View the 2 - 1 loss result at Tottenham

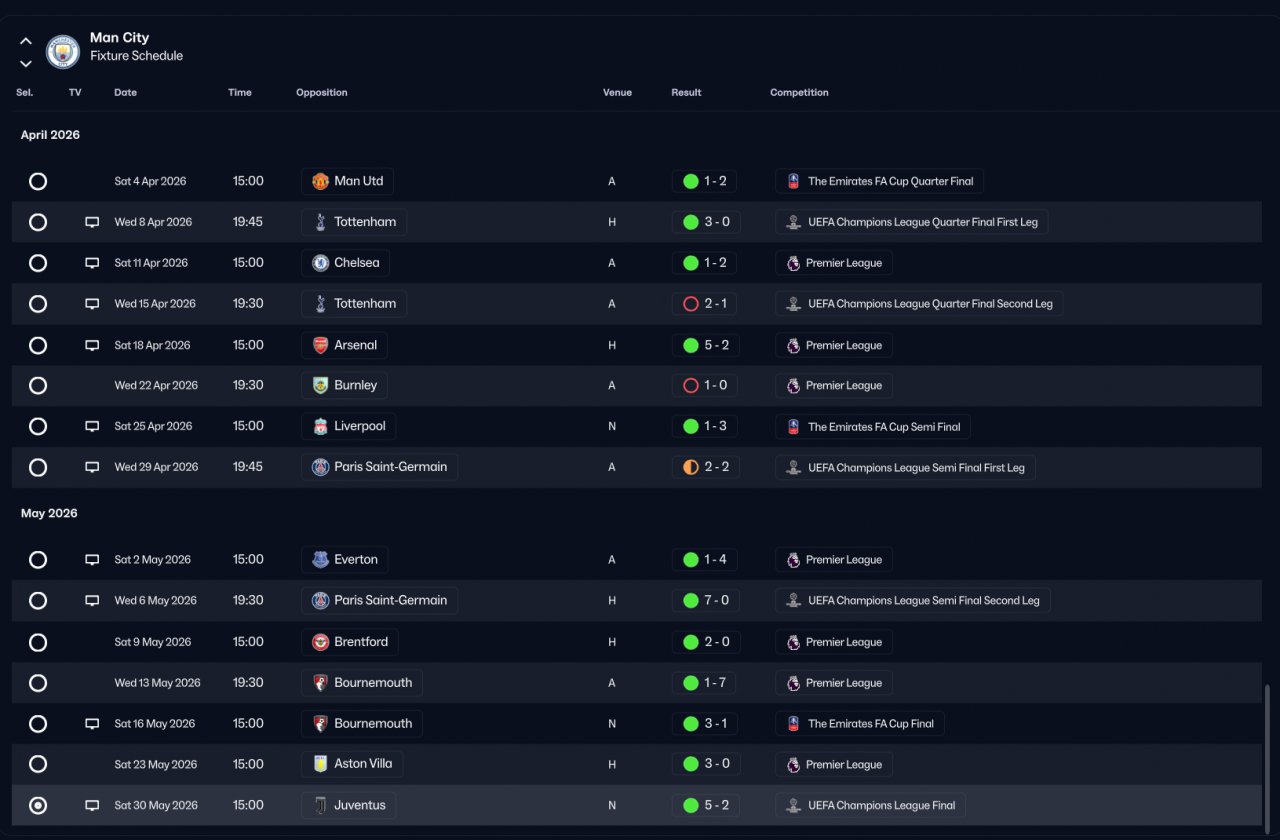coord(706,304)
